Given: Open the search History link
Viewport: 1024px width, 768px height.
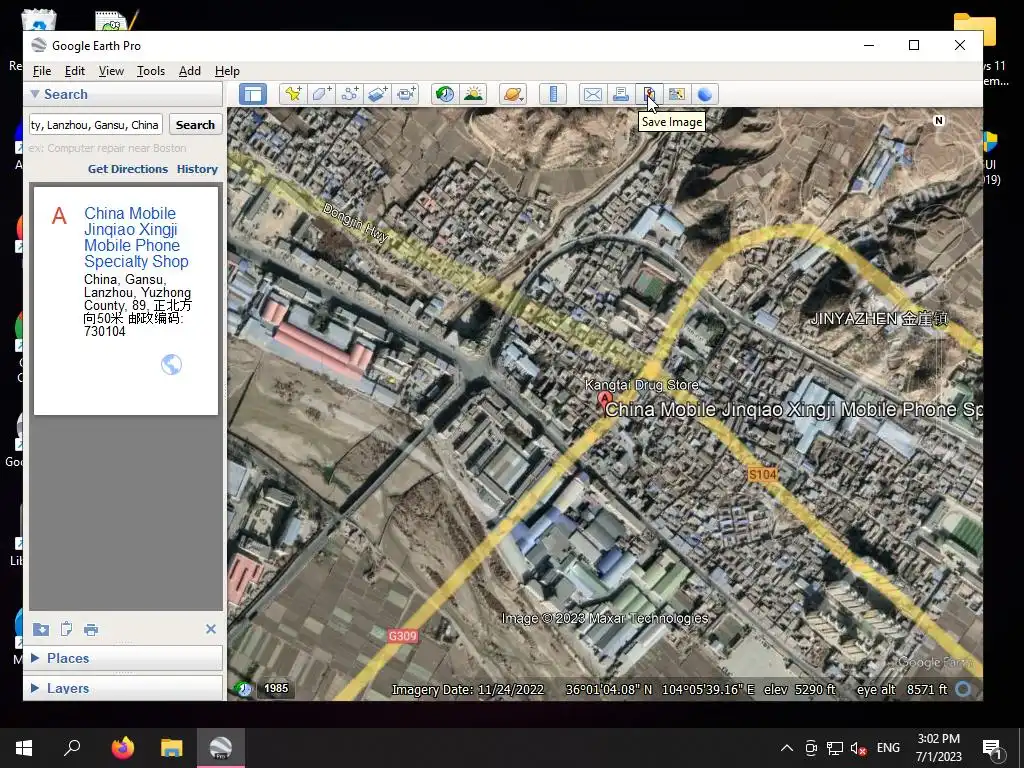Looking at the screenshot, I should click(x=197, y=169).
